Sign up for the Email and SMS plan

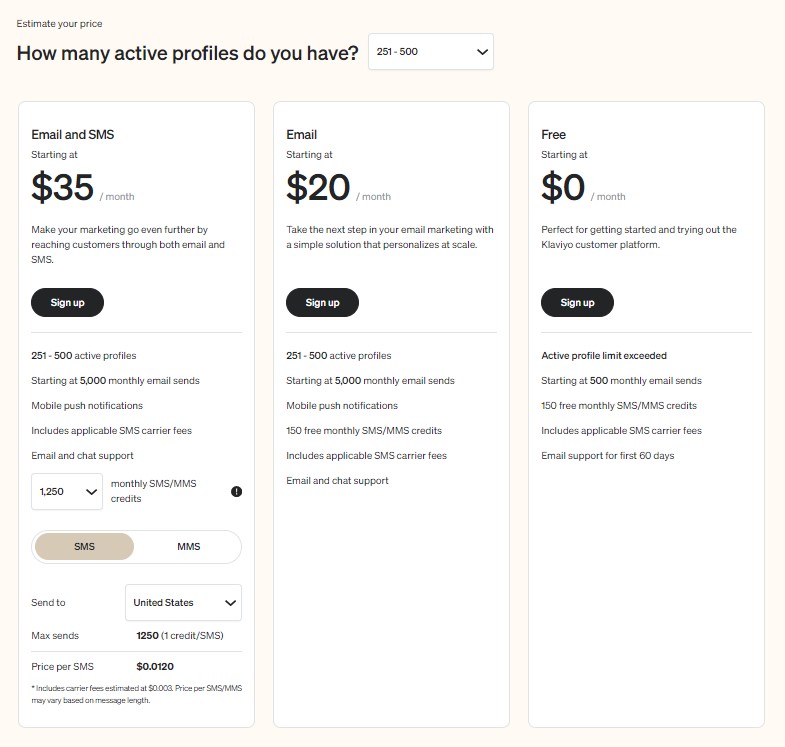[68, 302]
